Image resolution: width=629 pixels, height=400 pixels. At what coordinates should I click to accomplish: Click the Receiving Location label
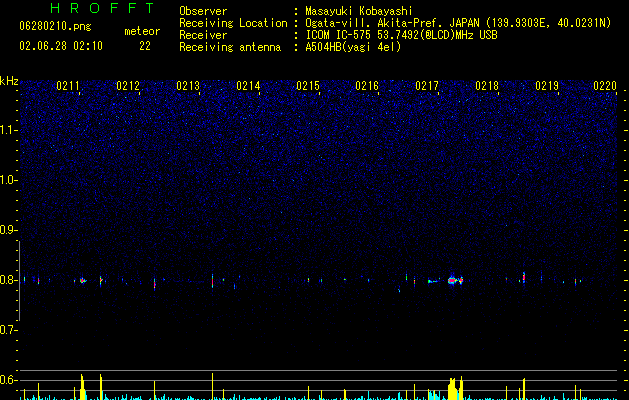(x=233, y=23)
